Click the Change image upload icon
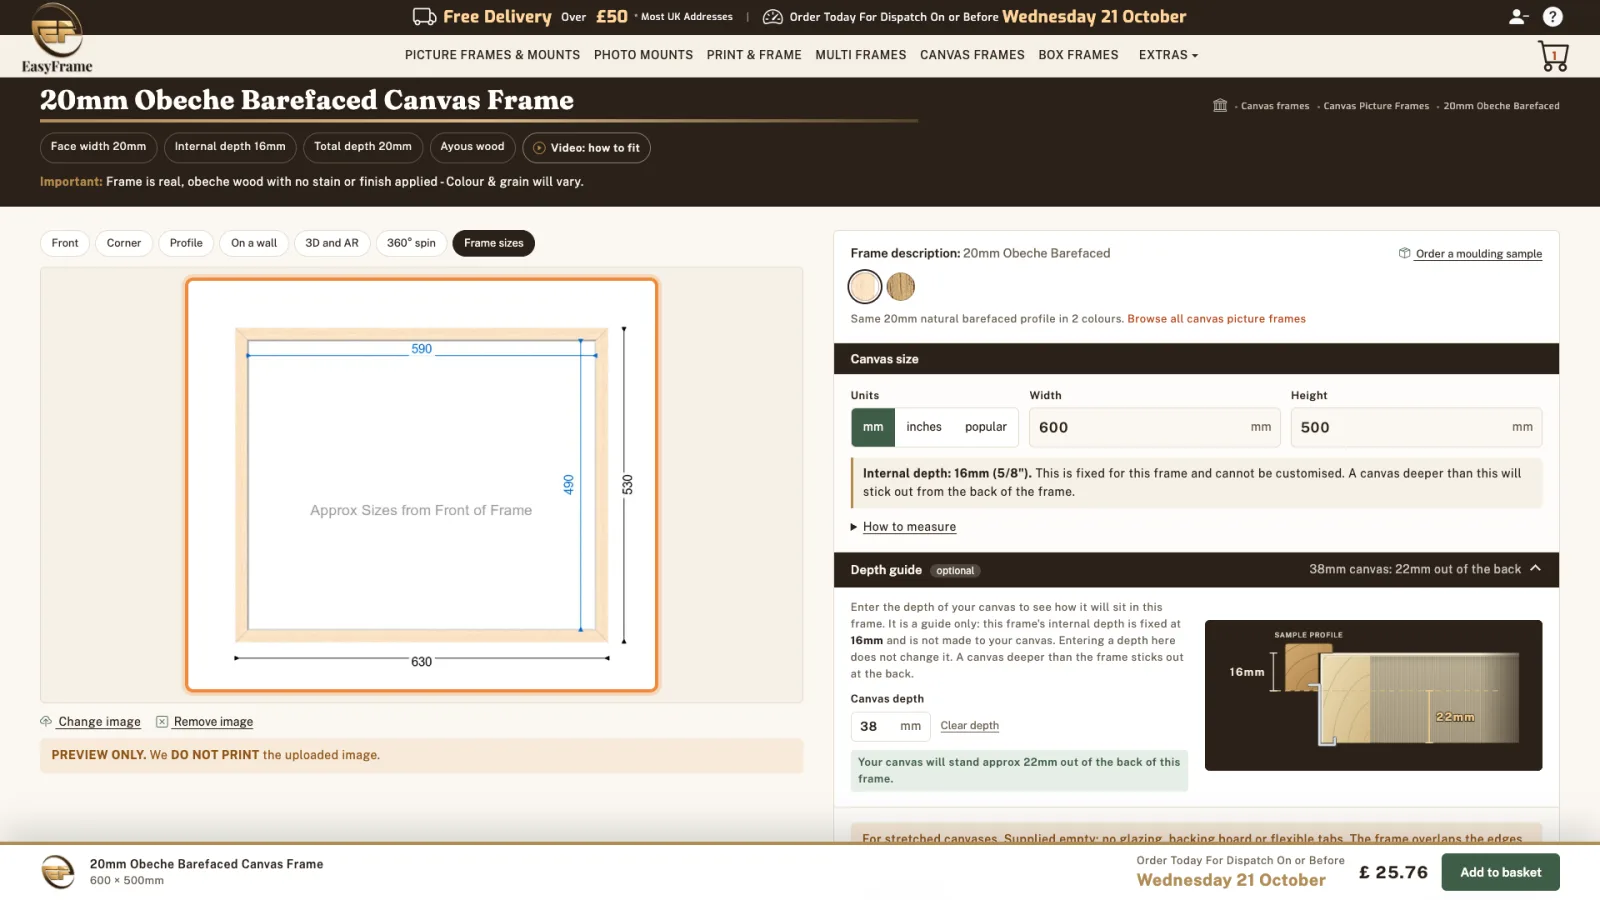Screen dimensions: 1600x900 pyautogui.click(x=46, y=721)
